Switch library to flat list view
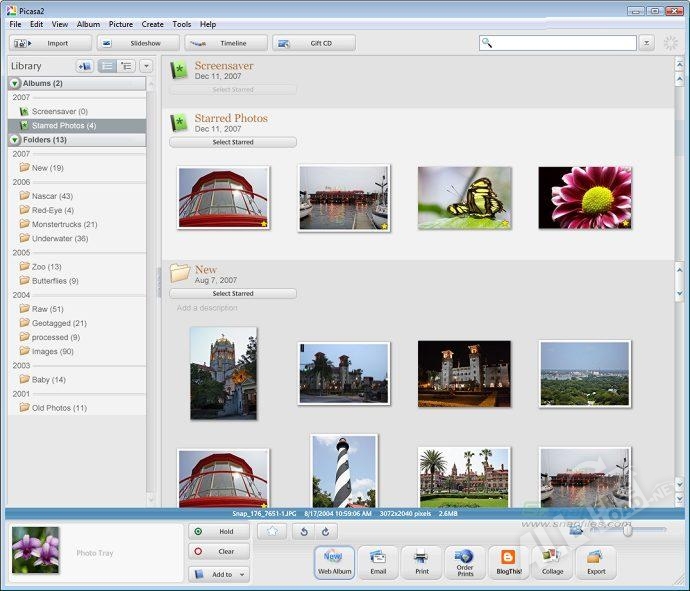The image size is (690, 591). pos(107,66)
